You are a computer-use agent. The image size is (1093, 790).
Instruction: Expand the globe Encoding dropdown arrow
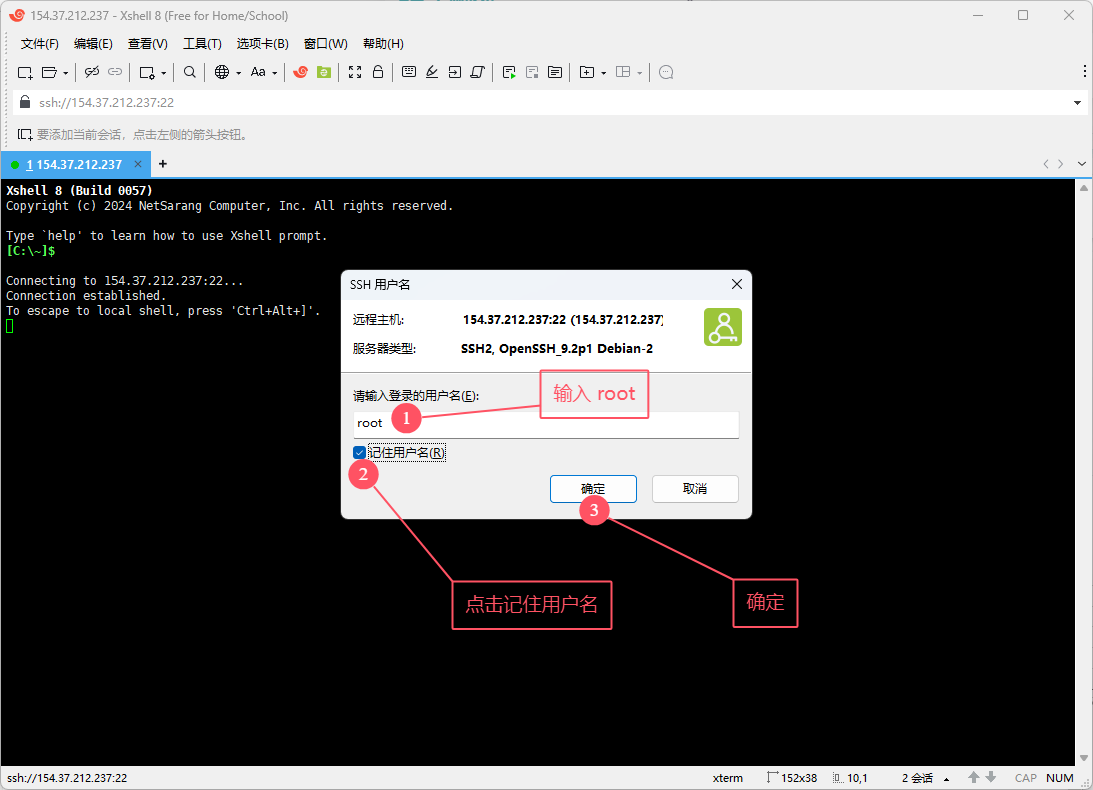tap(238, 73)
